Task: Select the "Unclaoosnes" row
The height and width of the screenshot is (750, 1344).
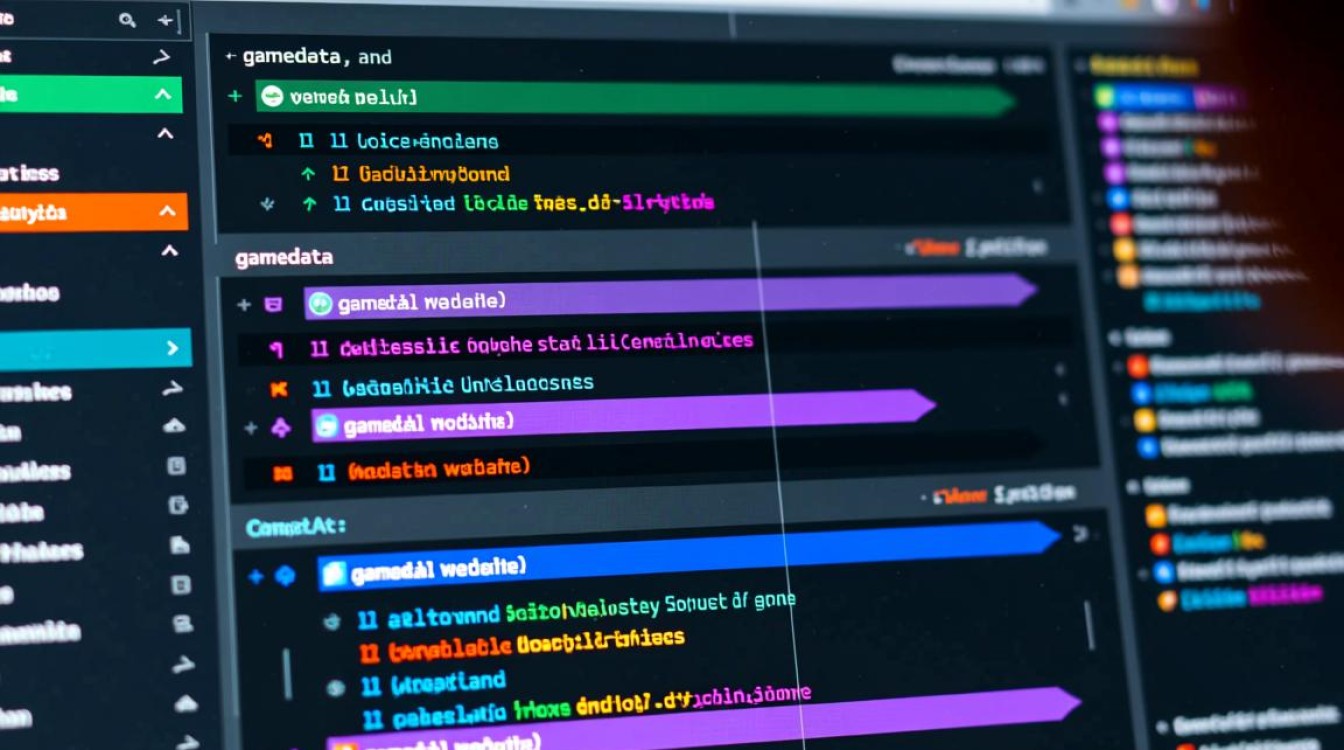Action: (453, 386)
